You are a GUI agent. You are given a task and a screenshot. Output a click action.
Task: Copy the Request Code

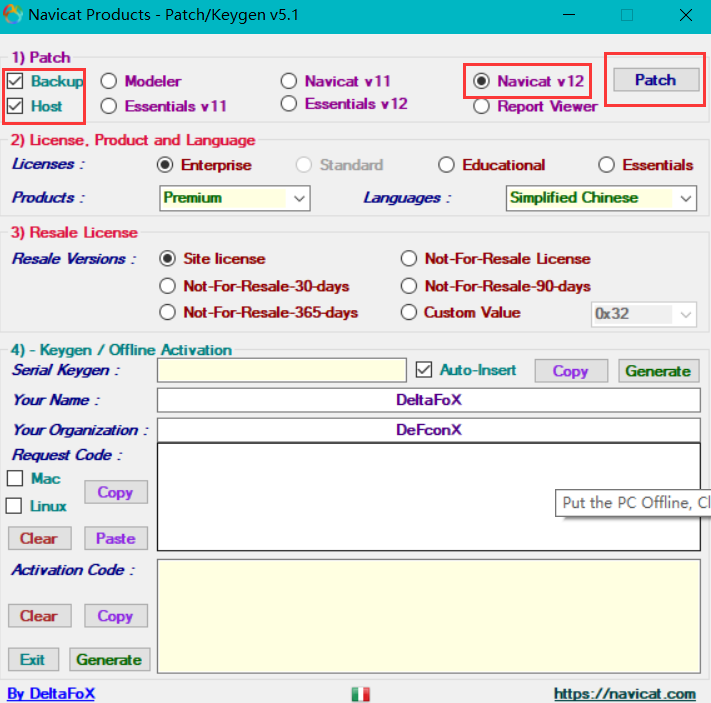[116, 492]
